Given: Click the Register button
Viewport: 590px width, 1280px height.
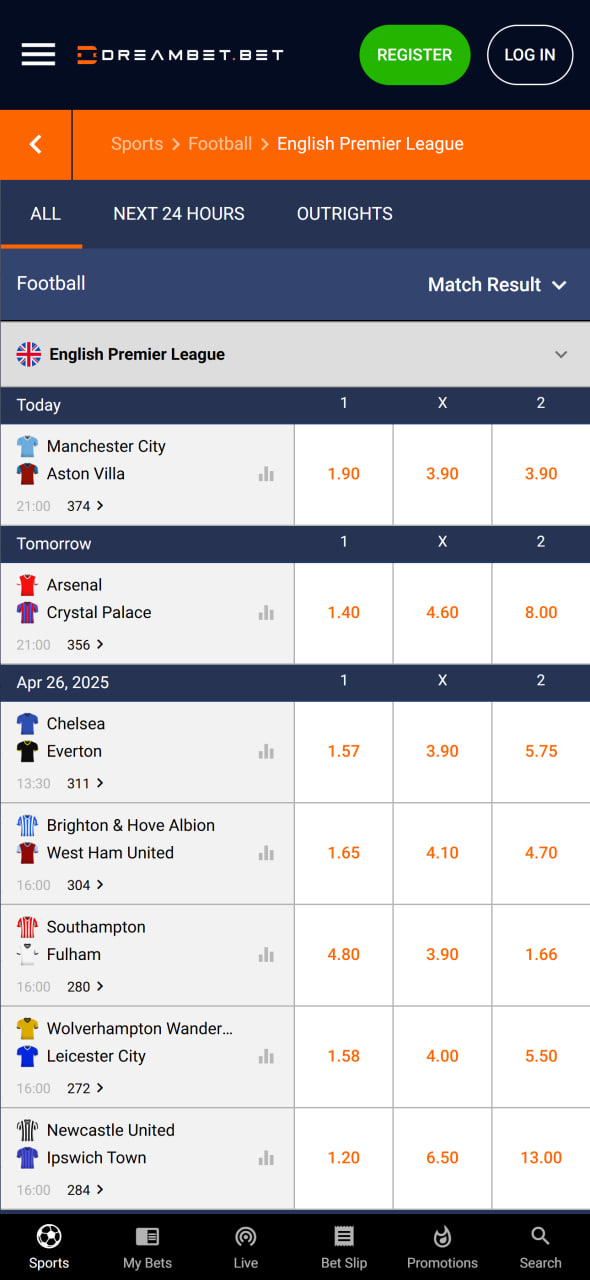Looking at the screenshot, I should tap(414, 55).
